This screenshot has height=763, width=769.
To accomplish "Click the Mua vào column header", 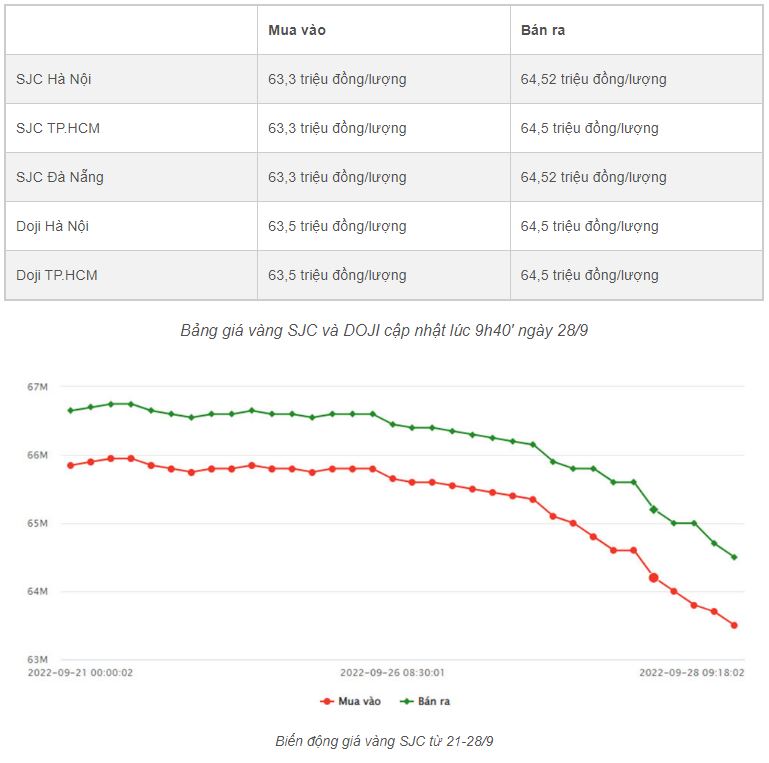I will point(297,30).
